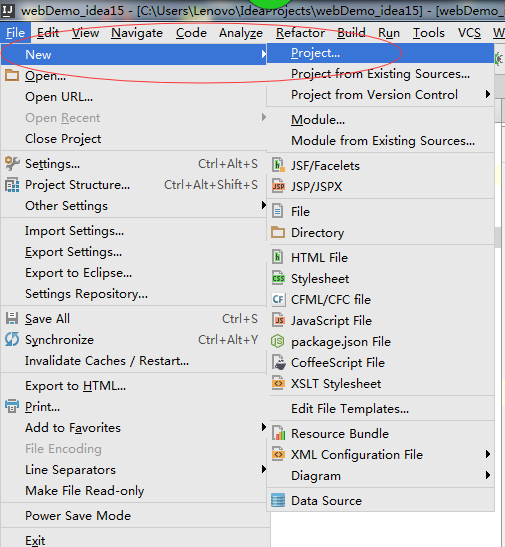
Task: Click the CFML/CFC file icon
Action: (278, 299)
